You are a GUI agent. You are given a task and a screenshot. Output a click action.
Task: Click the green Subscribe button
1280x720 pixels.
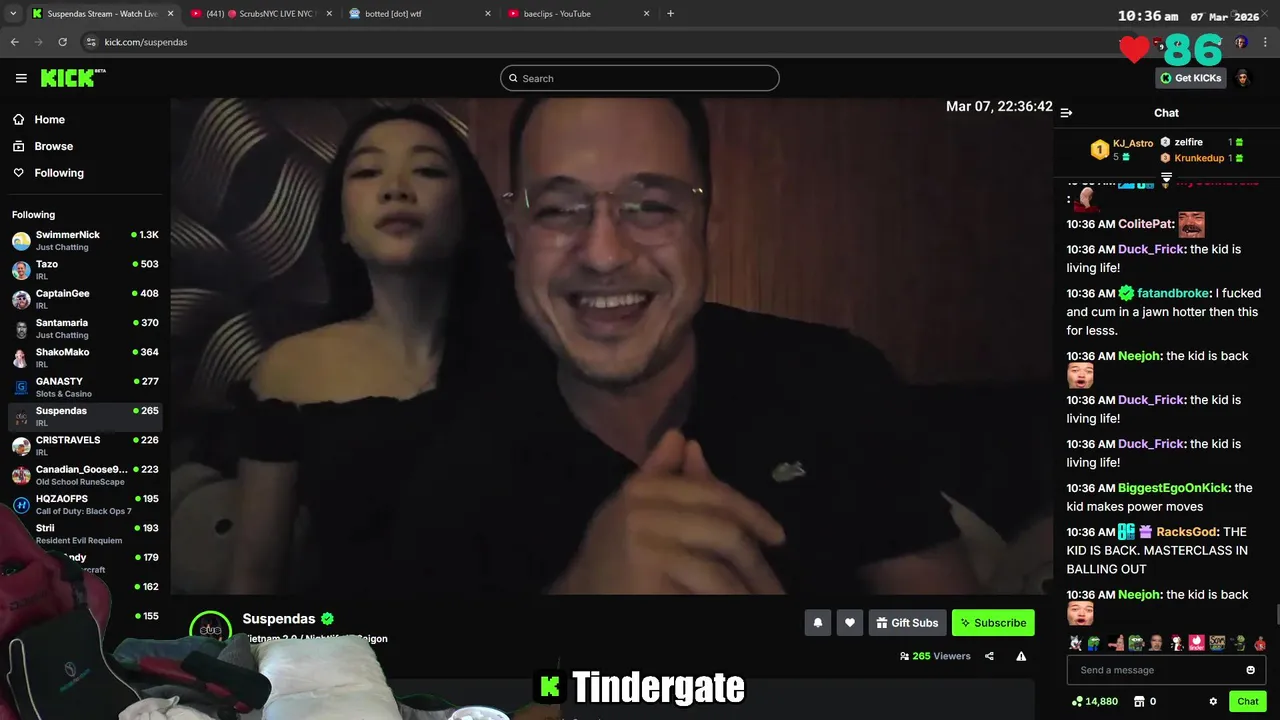point(993,622)
